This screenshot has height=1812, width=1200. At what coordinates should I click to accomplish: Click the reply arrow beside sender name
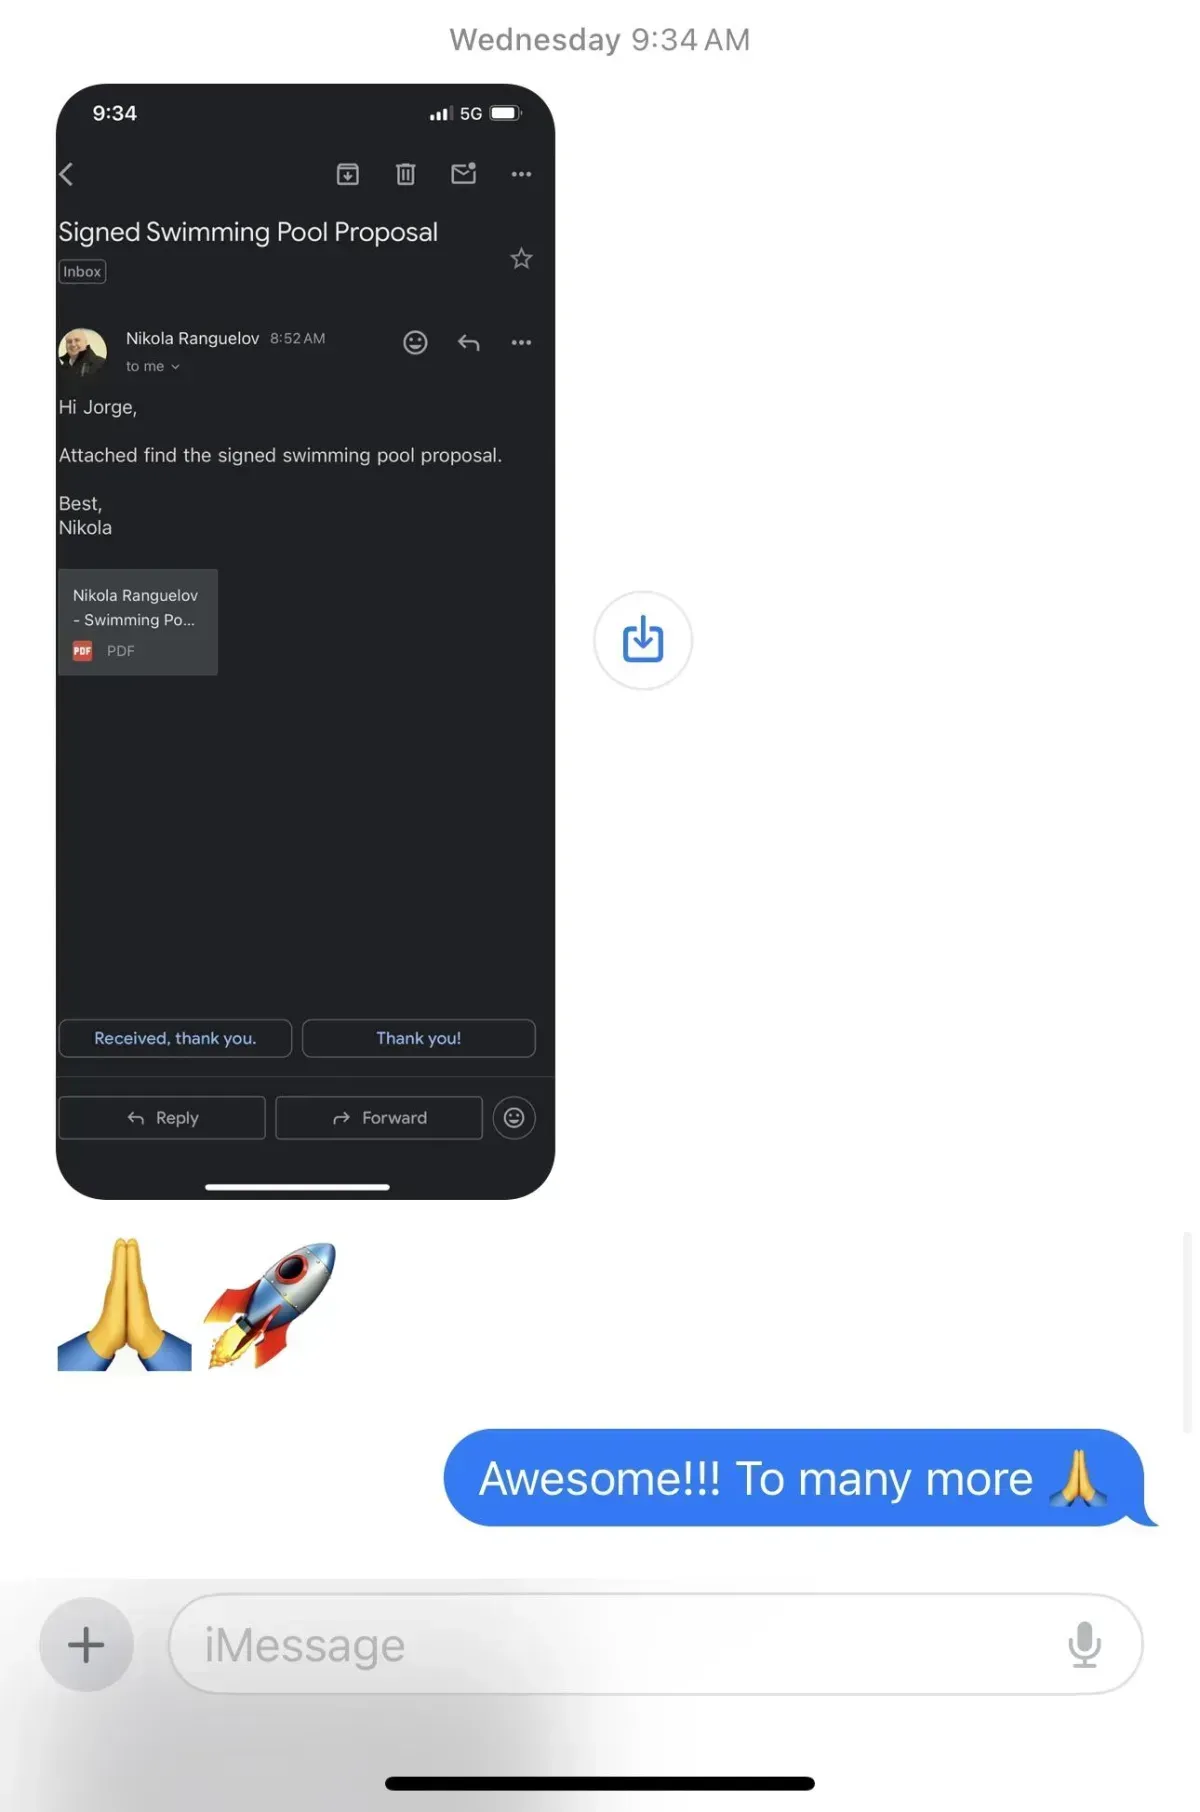[x=468, y=343]
